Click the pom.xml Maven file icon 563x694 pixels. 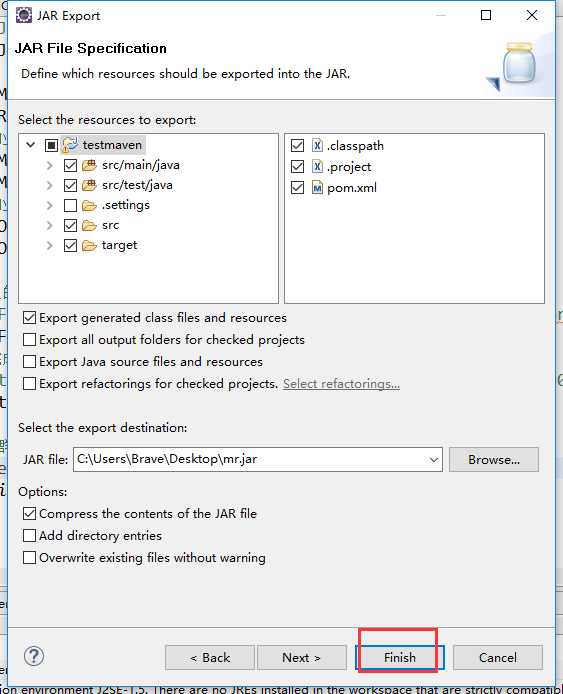[317, 188]
